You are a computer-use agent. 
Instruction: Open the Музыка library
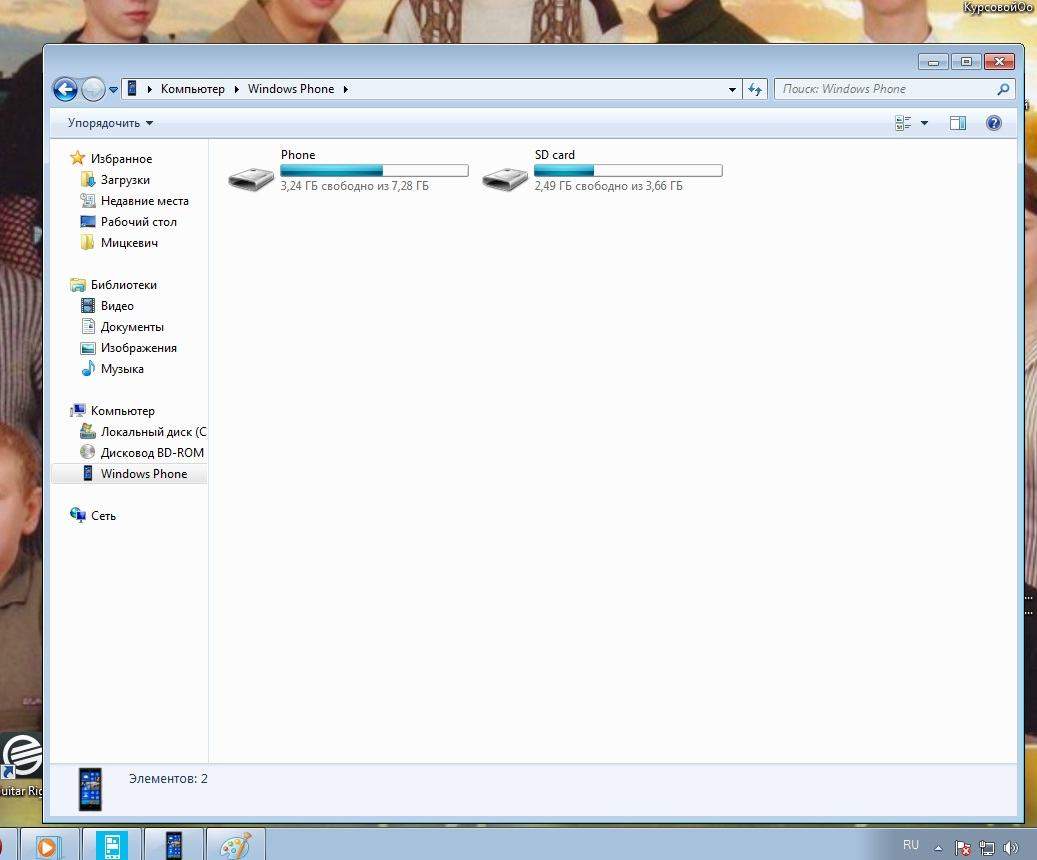[122, 369]
